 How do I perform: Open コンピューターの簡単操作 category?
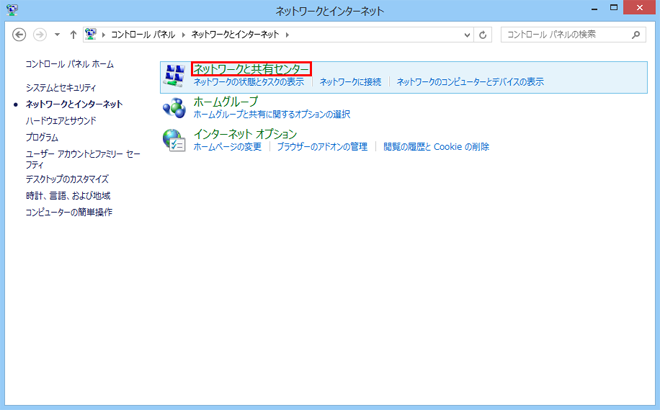tap(69, 212)
